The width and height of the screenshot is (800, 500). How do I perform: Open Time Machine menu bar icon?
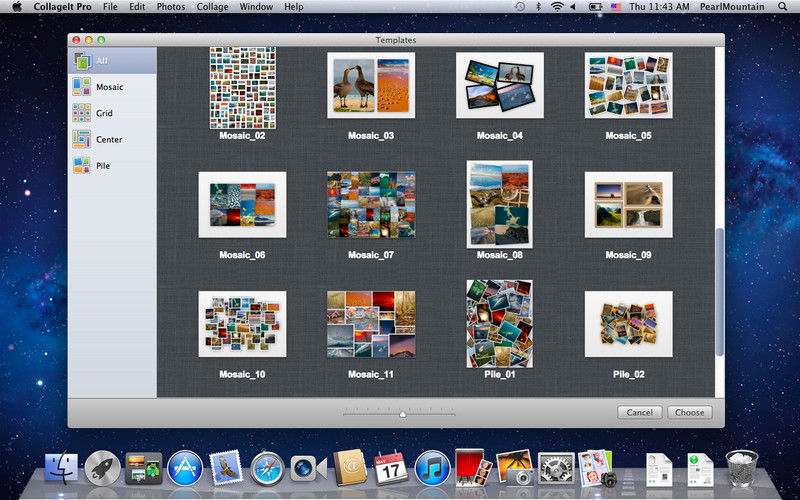519,7
